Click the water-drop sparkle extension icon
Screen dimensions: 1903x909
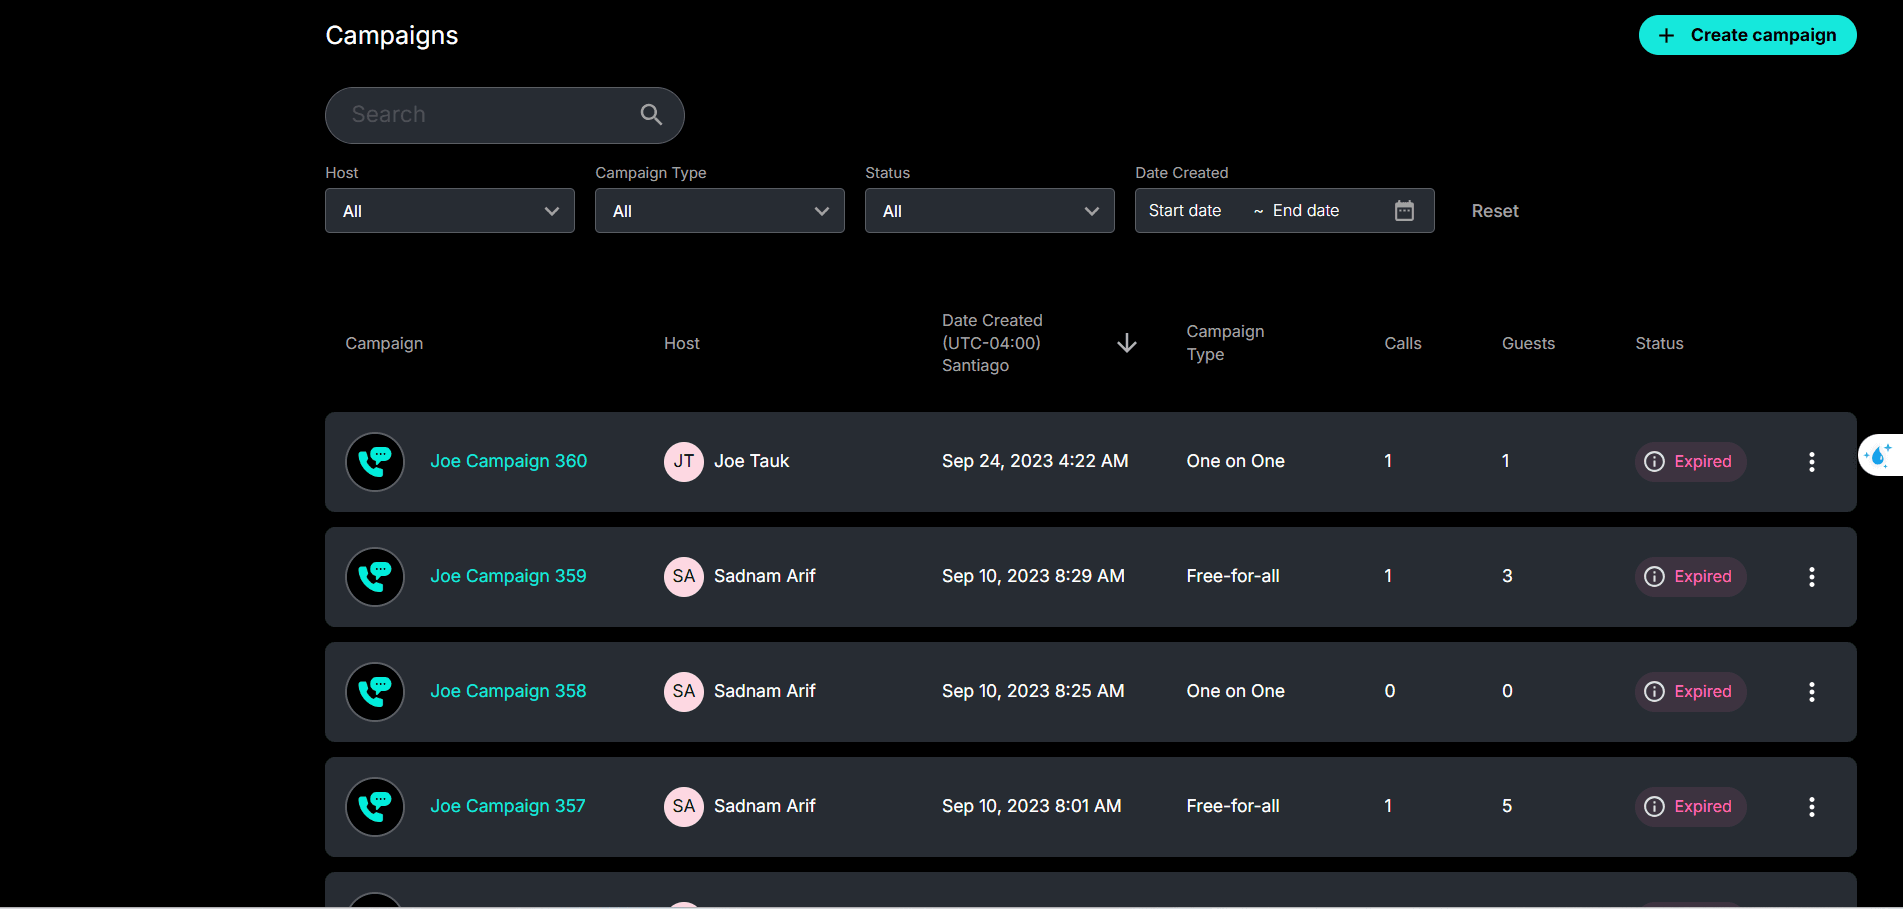tap(1880, 455)
